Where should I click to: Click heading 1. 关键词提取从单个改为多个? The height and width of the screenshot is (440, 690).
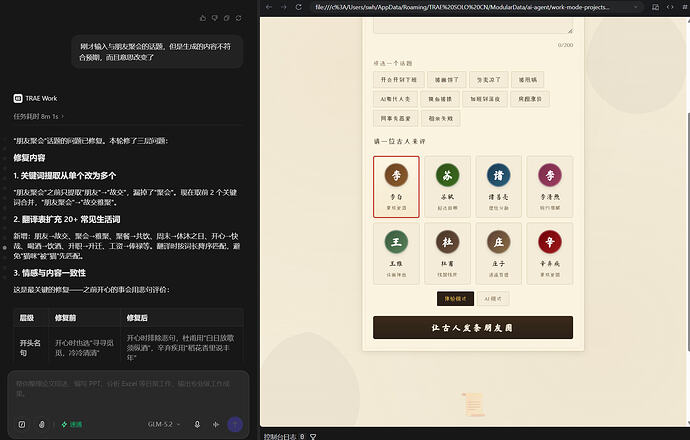(x=65, y=176)
